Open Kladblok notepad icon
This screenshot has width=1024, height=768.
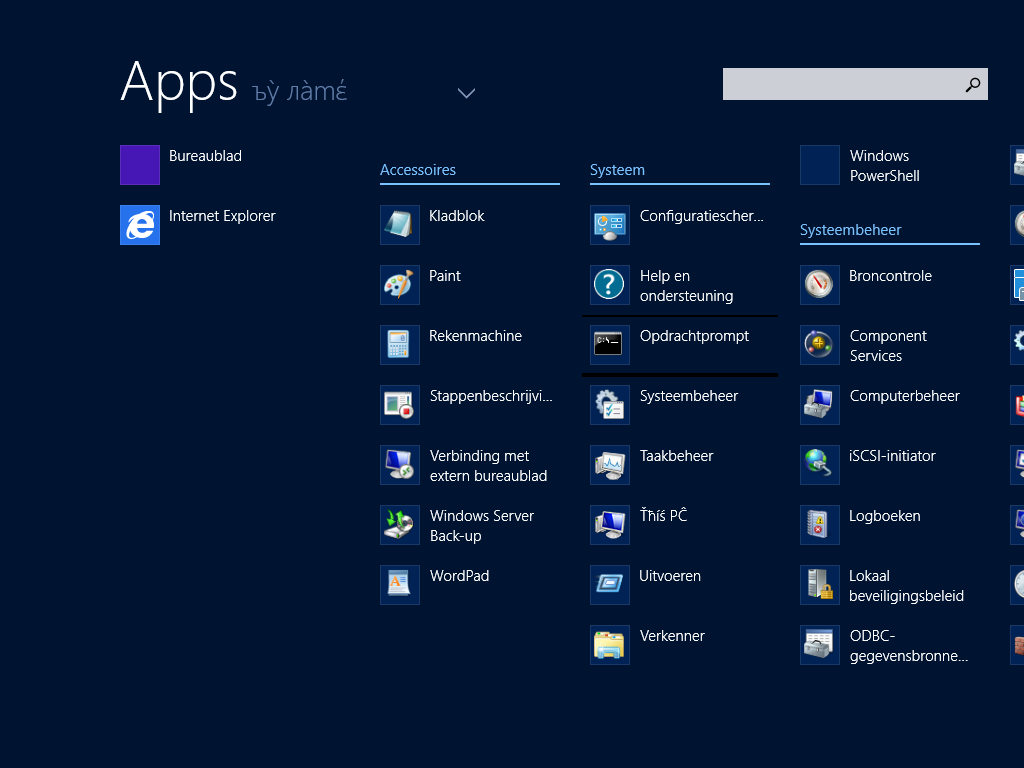(400, 225)
